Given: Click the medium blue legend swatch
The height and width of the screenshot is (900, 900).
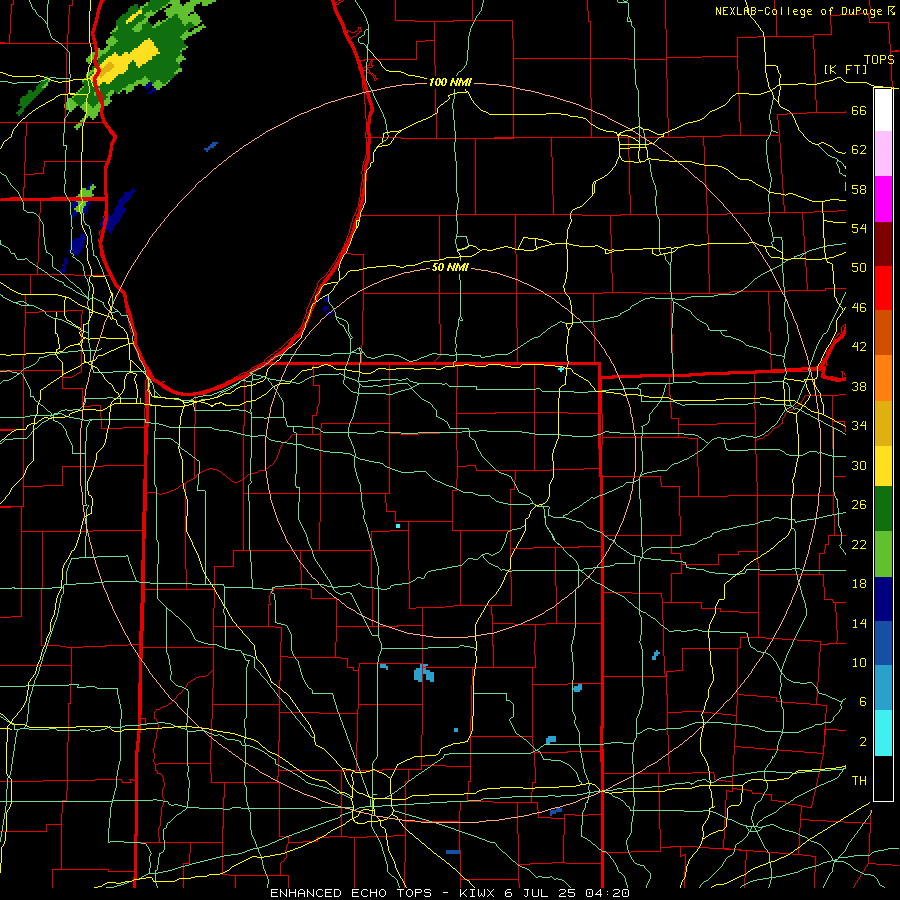Looking at the screenshot, I should coord(883,643).
